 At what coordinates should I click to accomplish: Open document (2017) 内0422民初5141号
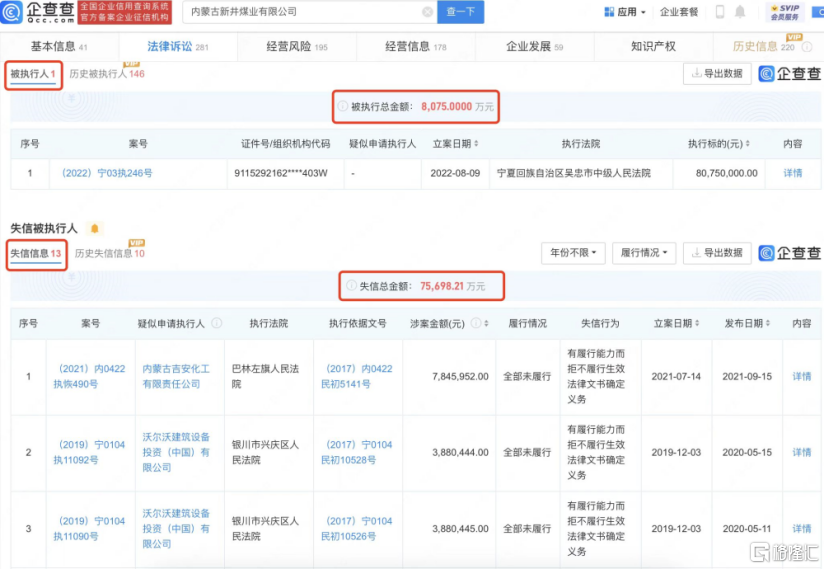tap(358, 376)
